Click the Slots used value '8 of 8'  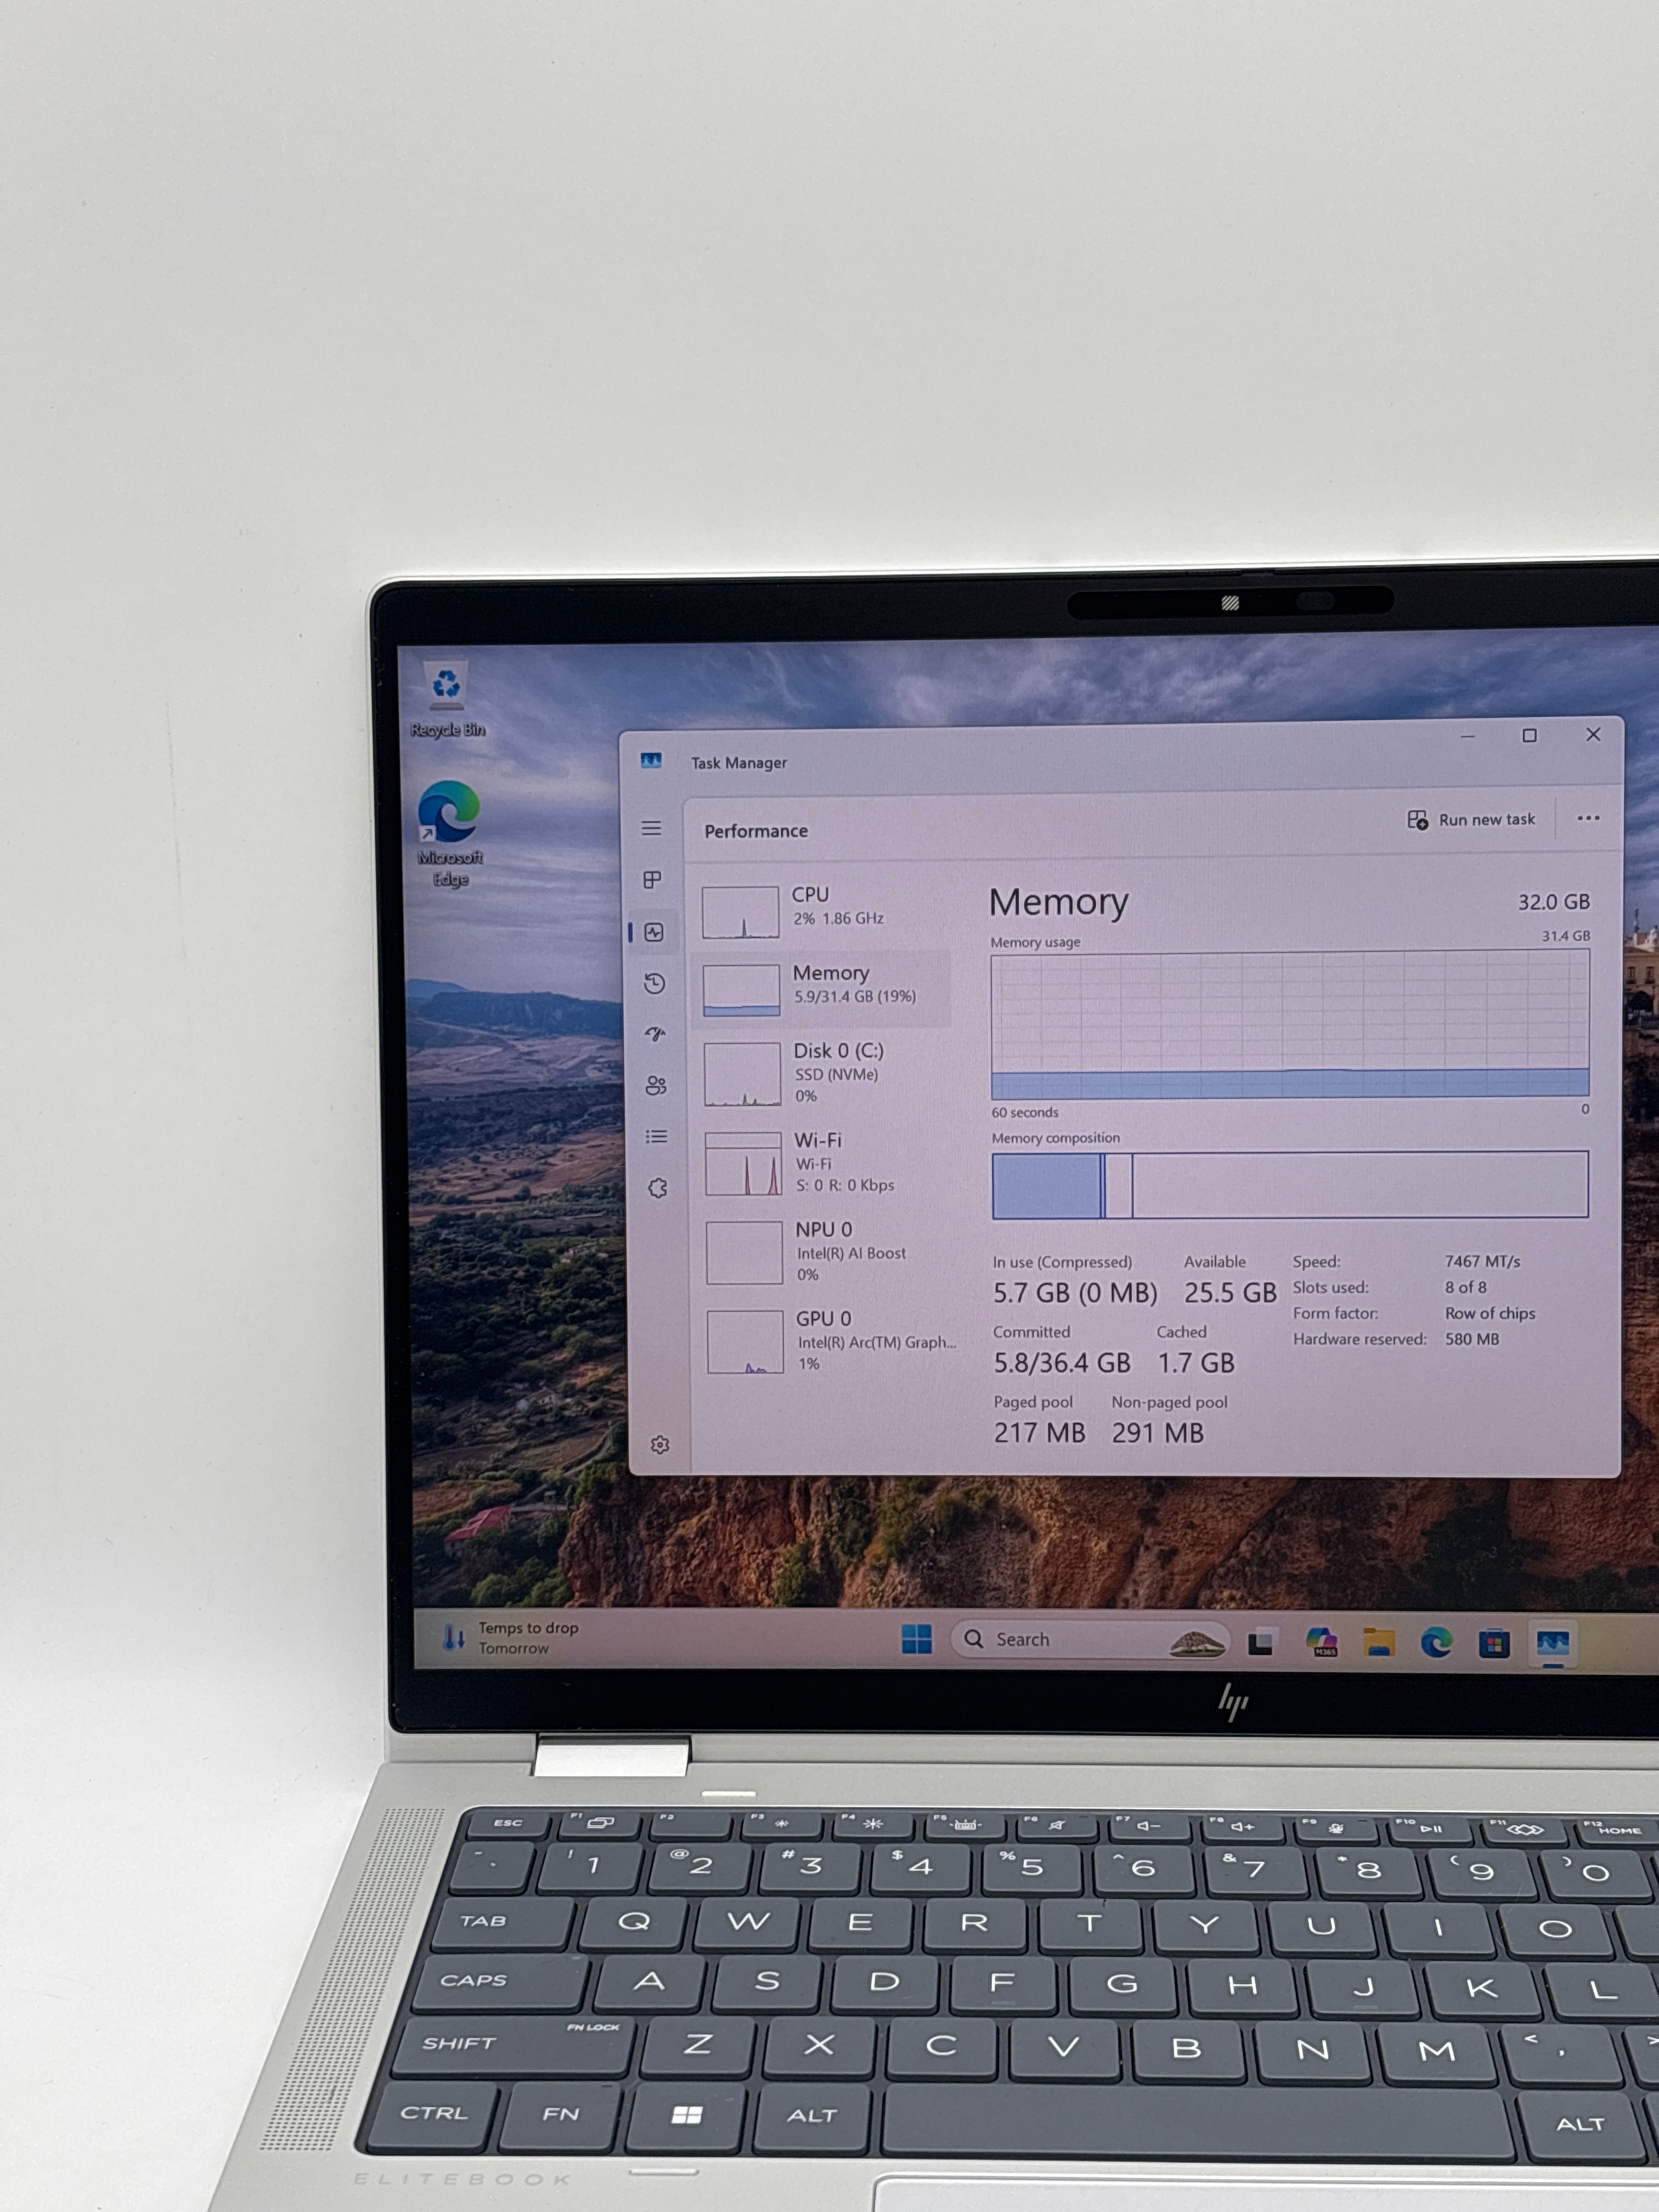point(1466,1288)
